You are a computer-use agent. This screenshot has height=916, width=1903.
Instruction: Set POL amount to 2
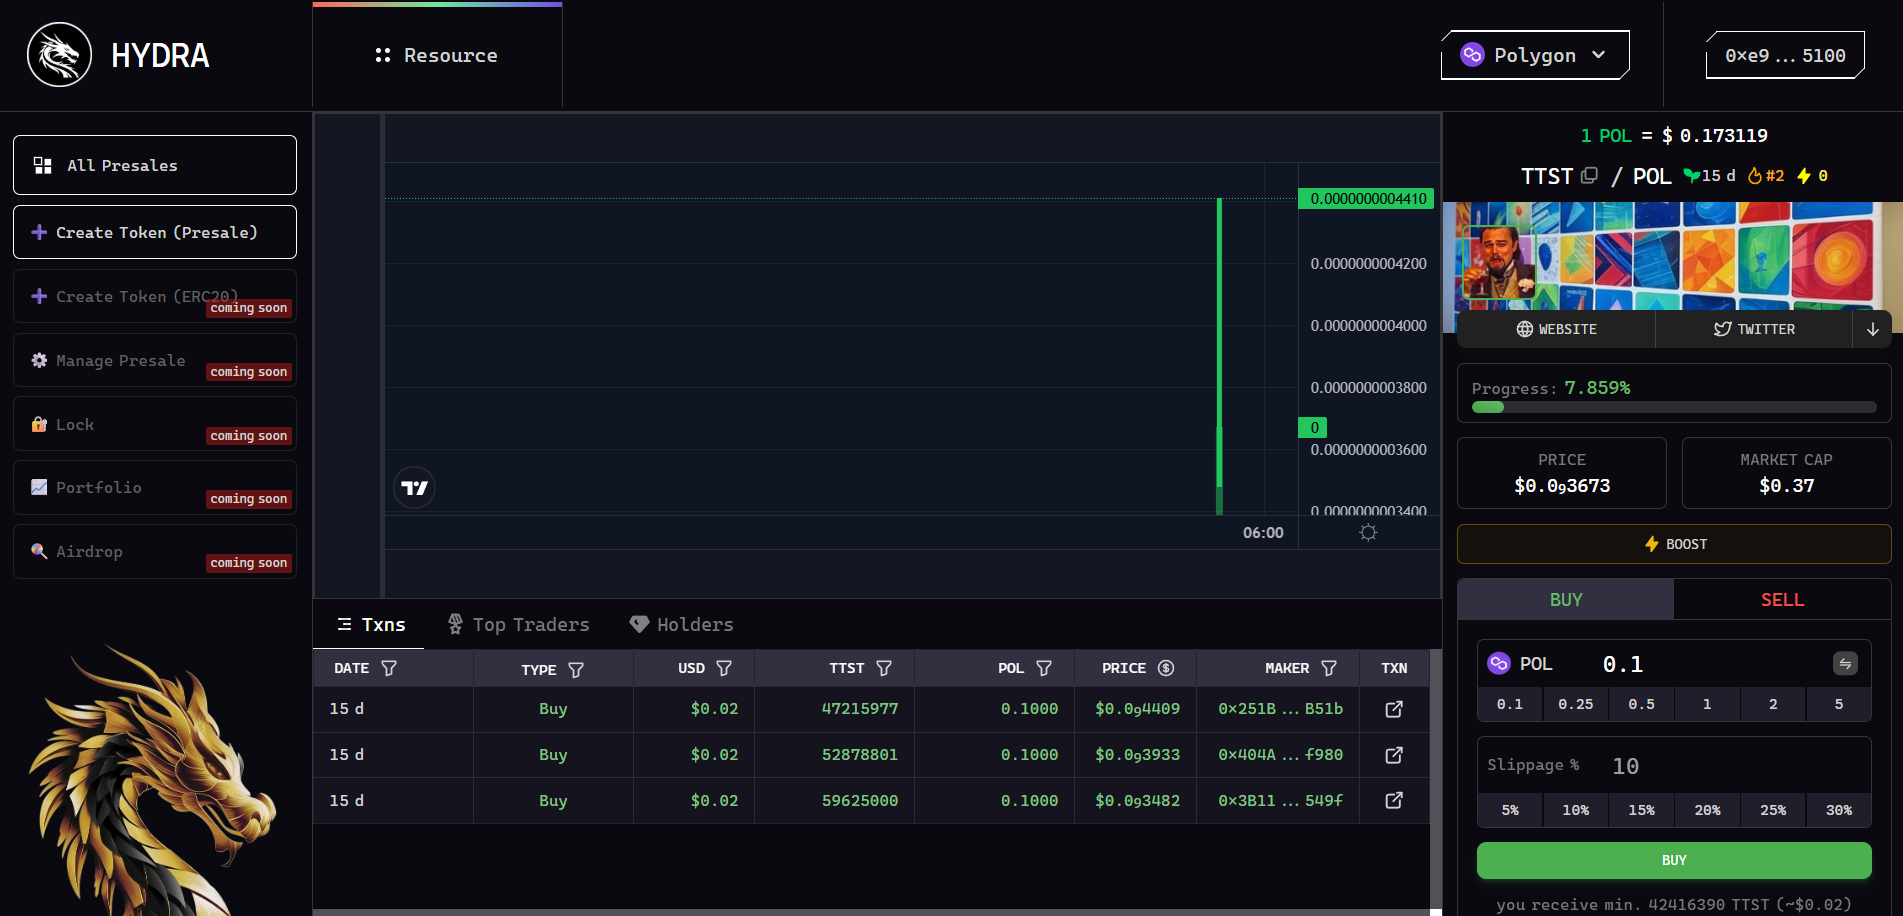pos(1773,704)
